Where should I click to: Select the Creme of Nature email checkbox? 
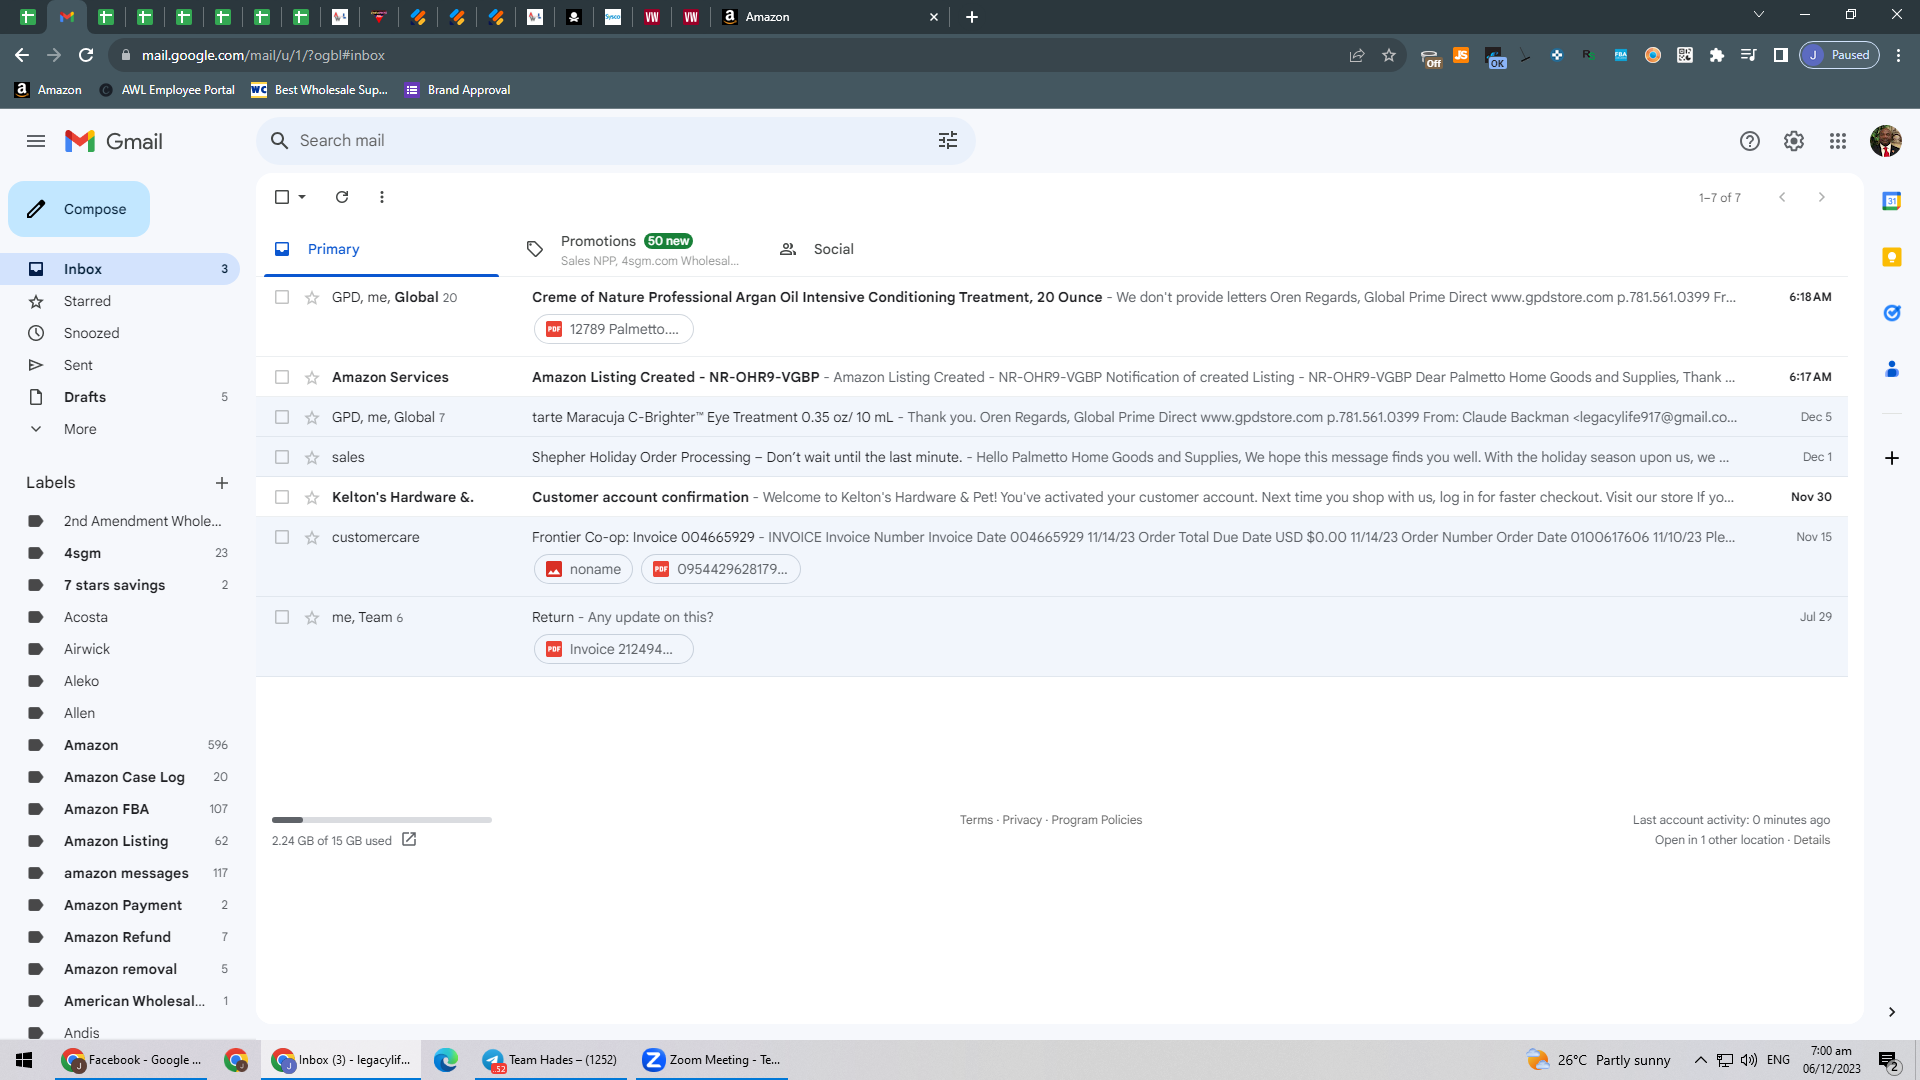282,297
